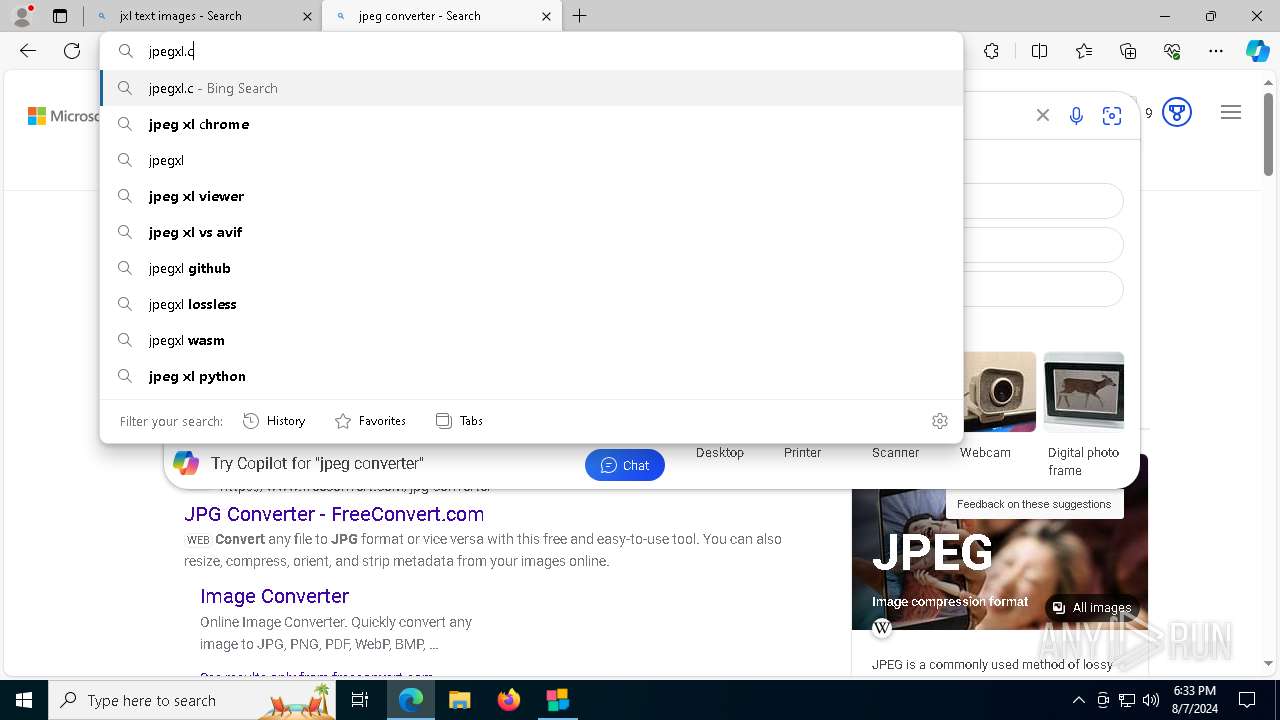This screenshot has height=720, width=1280.
Task: Select 'jpegxl.c - Bing Search' suggestion
Action: pos(531,88)
